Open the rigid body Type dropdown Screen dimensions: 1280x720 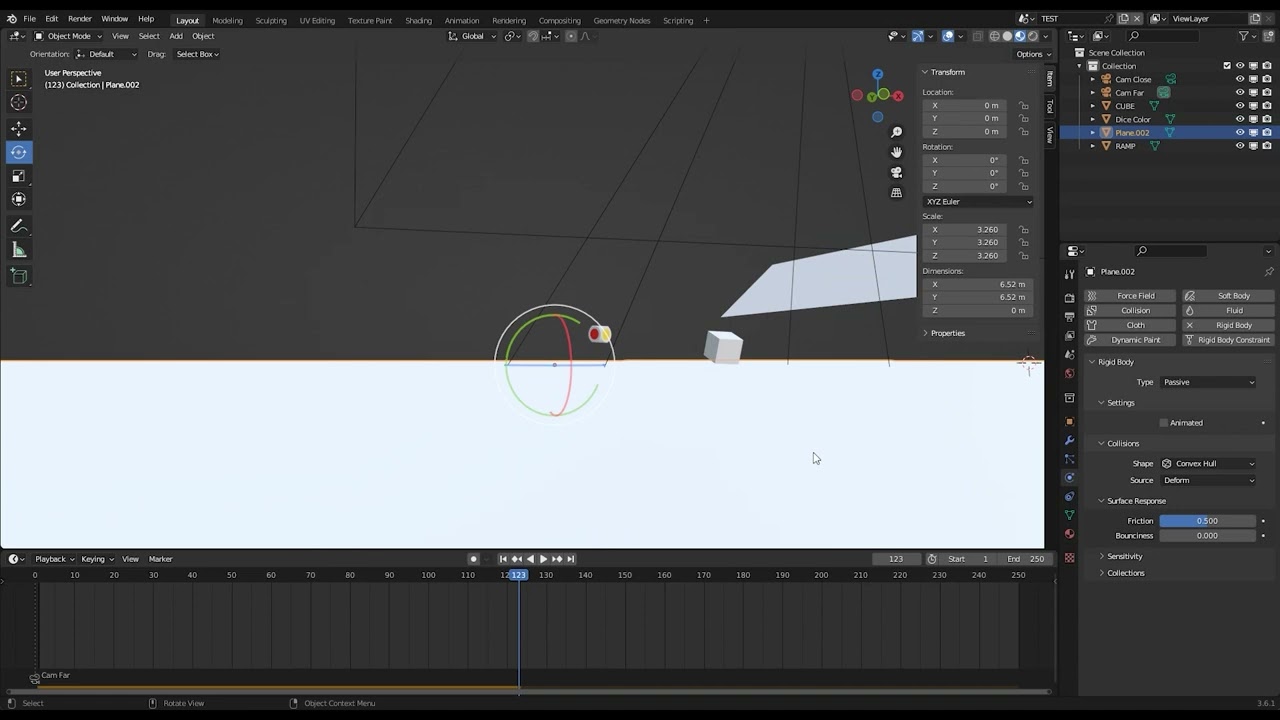point(1208,382)
